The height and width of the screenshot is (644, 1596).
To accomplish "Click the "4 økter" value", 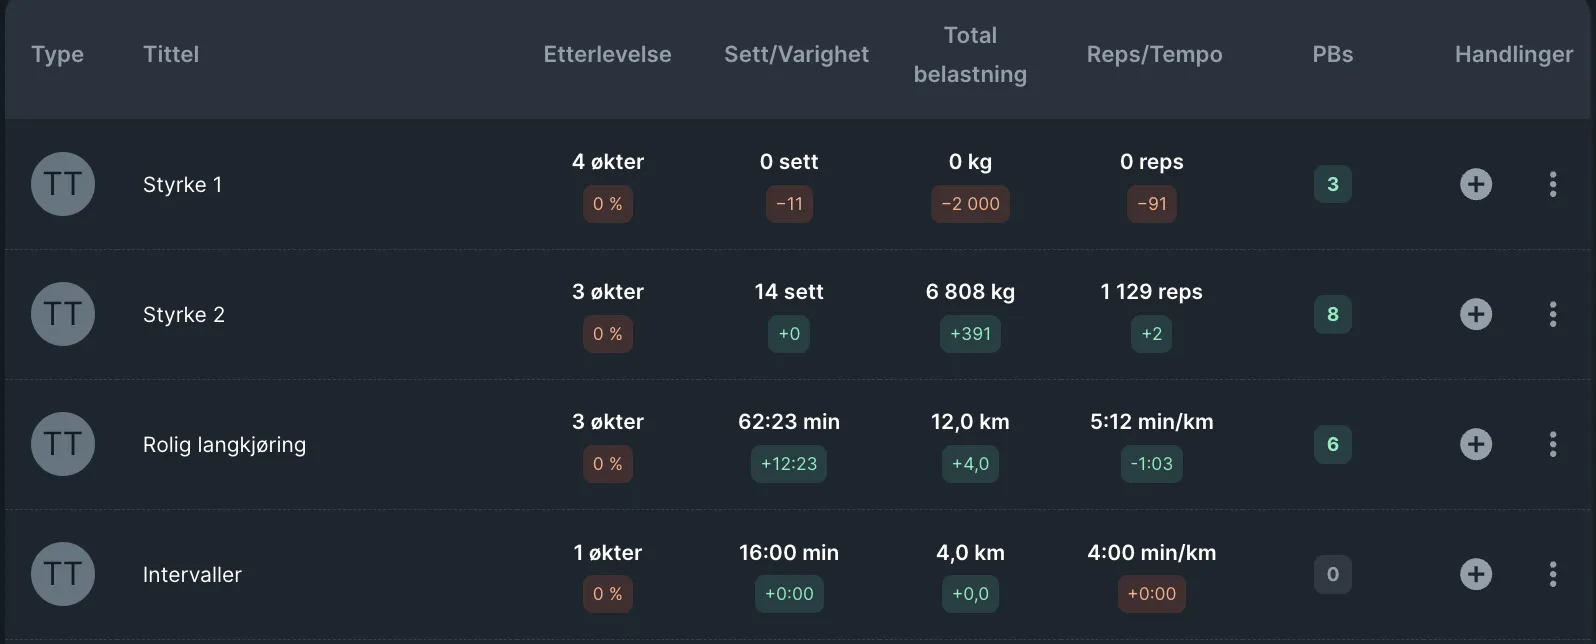I will [x=608, y=161].
